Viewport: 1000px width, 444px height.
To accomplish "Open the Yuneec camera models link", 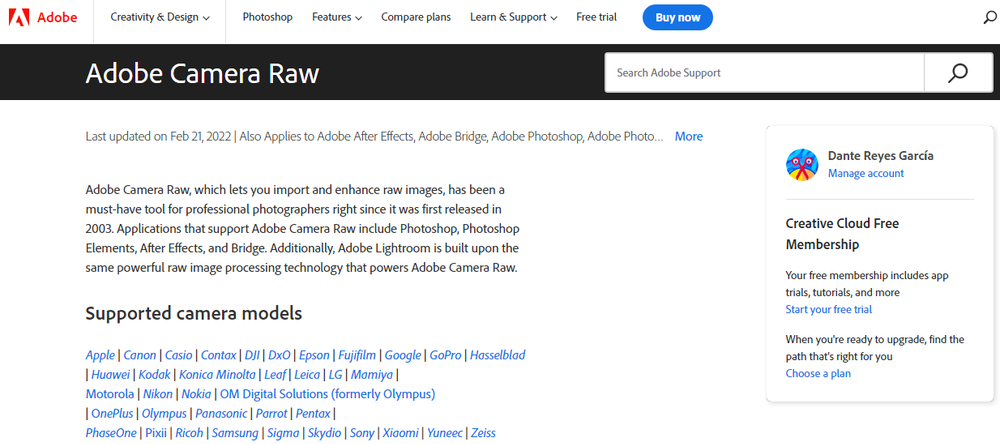I will click(445, 433).
